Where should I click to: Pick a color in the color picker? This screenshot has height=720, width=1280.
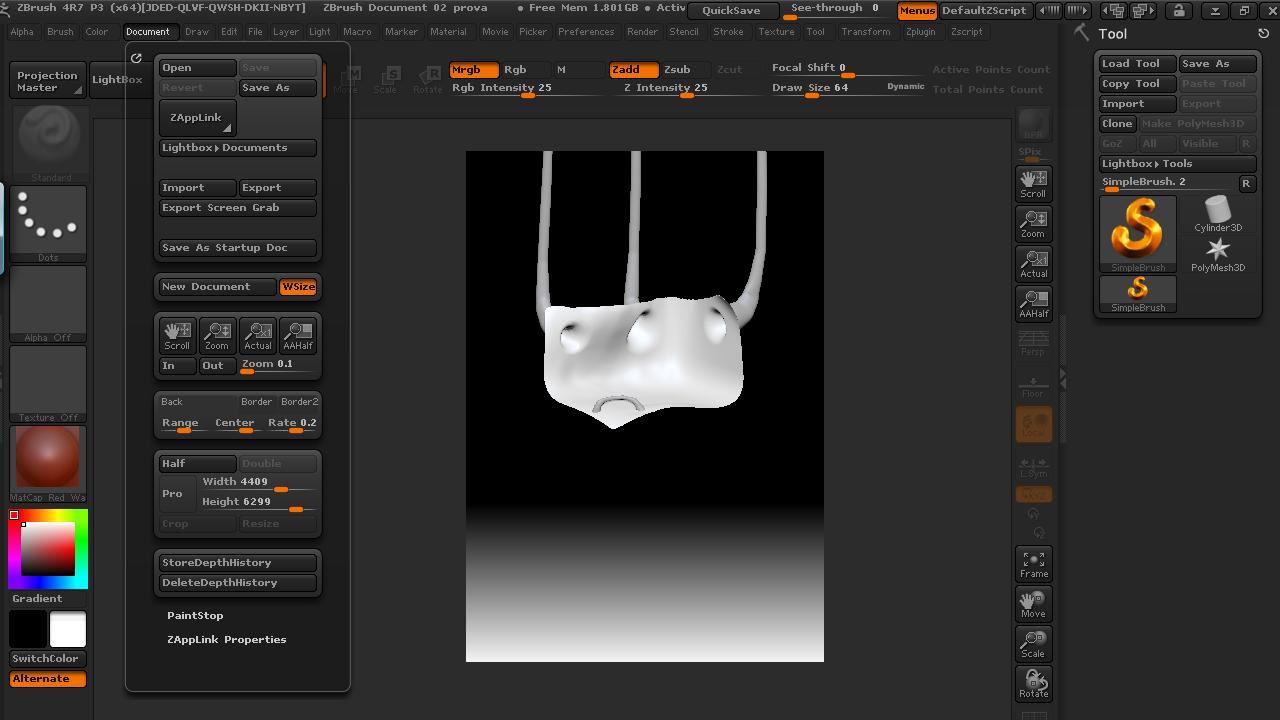pyautogui.click(x=49, y=549)
